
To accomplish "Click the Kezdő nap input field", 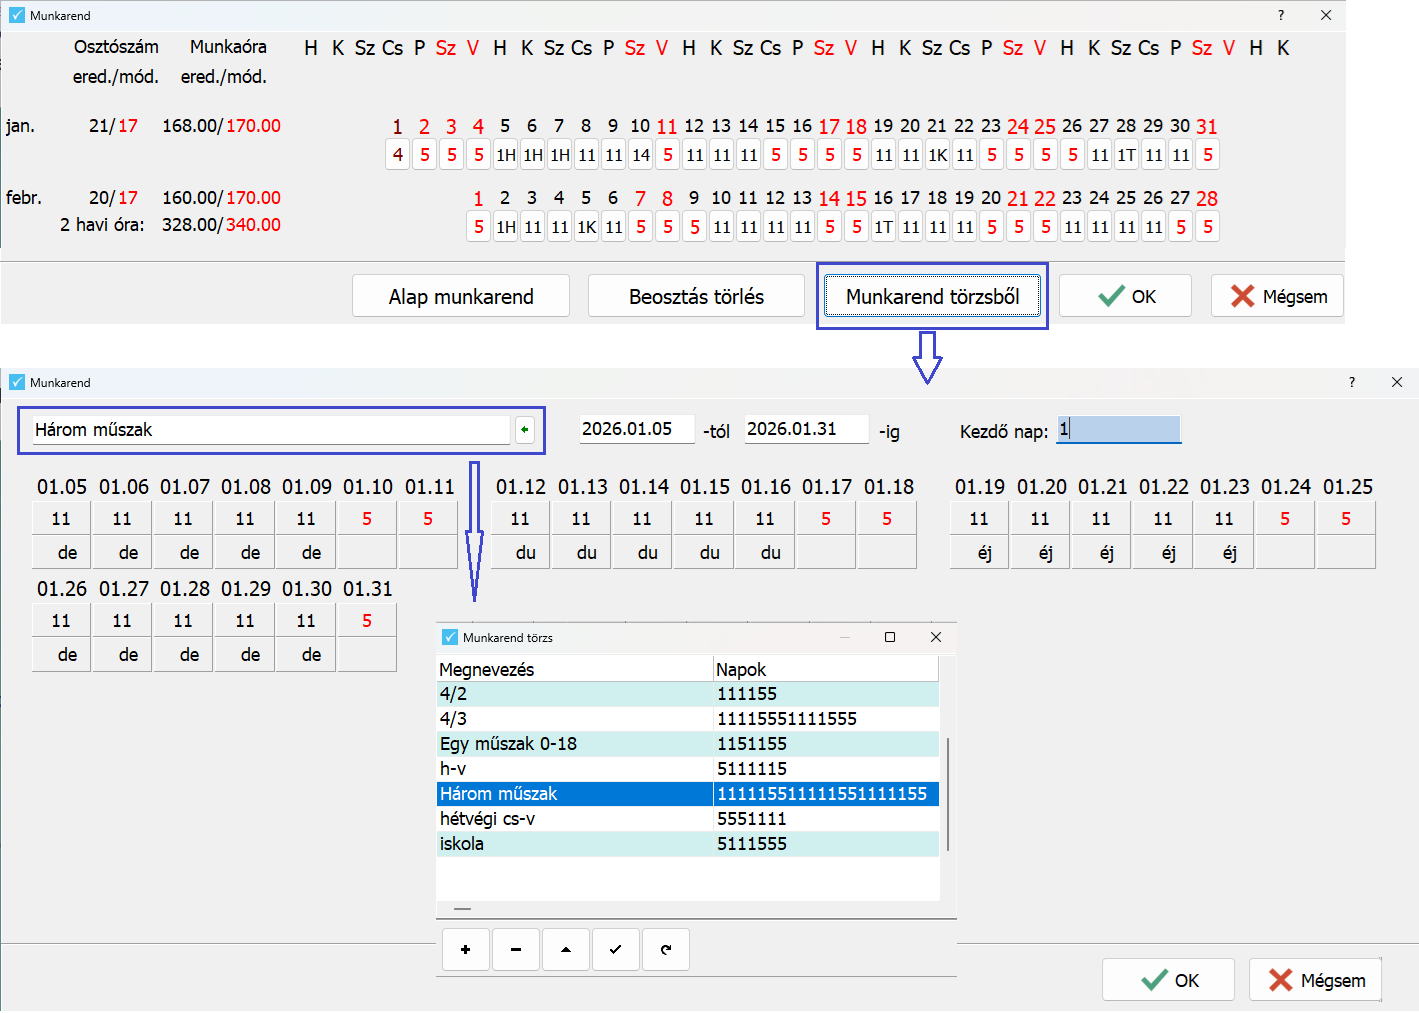I will [1119, 430].
